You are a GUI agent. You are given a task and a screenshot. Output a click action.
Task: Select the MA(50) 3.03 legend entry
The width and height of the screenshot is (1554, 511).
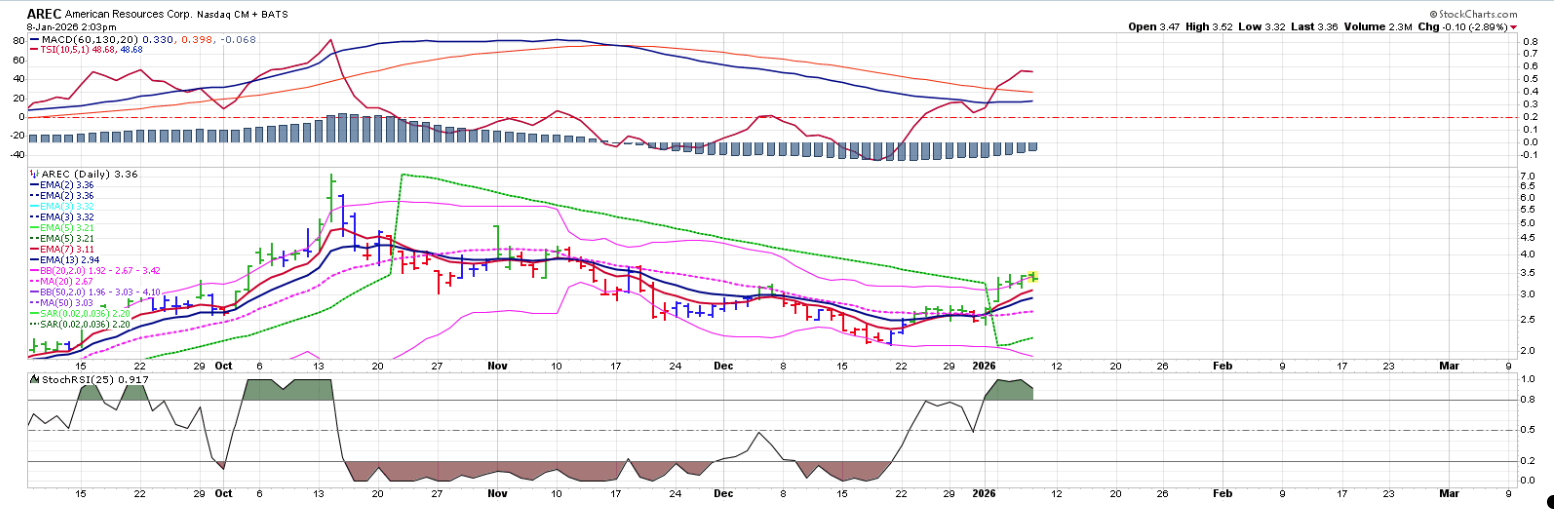tap(64, 303)
